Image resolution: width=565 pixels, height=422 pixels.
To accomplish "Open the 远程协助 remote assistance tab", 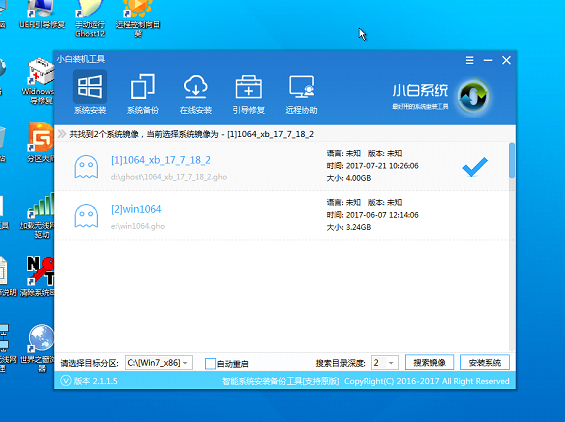I will [x=302, y=93].
